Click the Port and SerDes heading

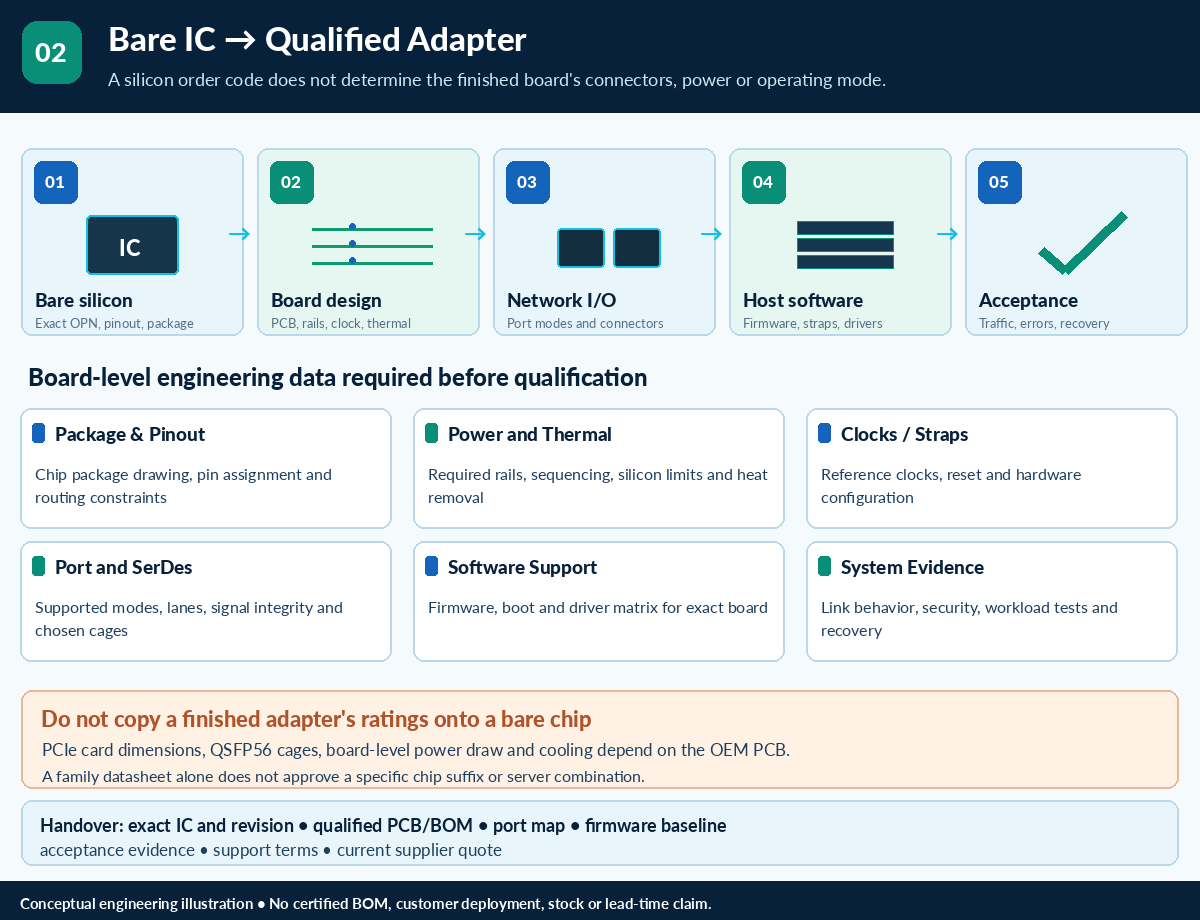click(124, 567)
